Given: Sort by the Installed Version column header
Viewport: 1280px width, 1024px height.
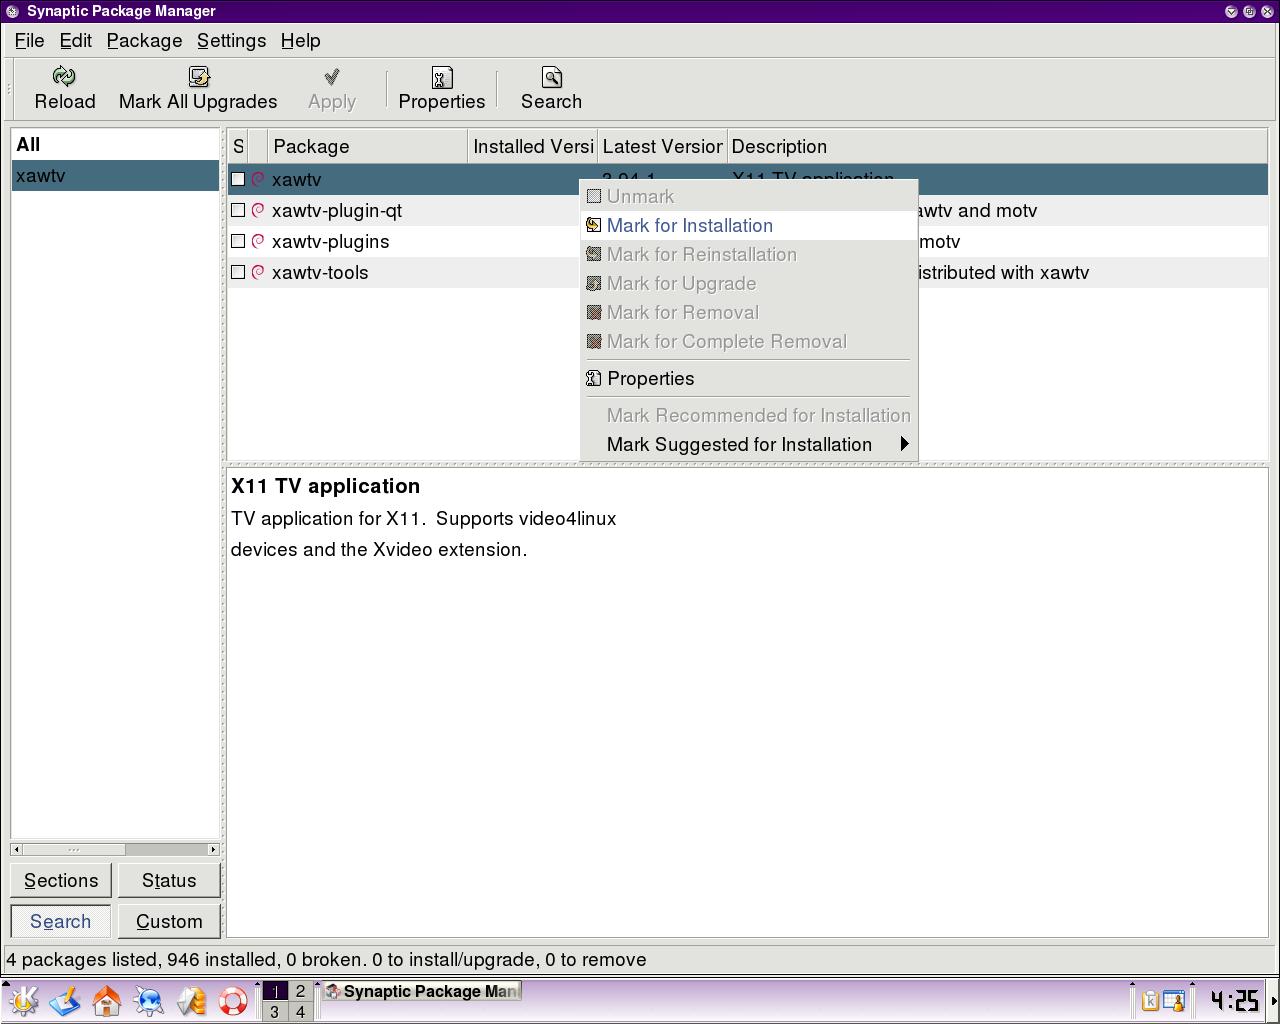Looking at the screenshot, I should tap(532, 146).
